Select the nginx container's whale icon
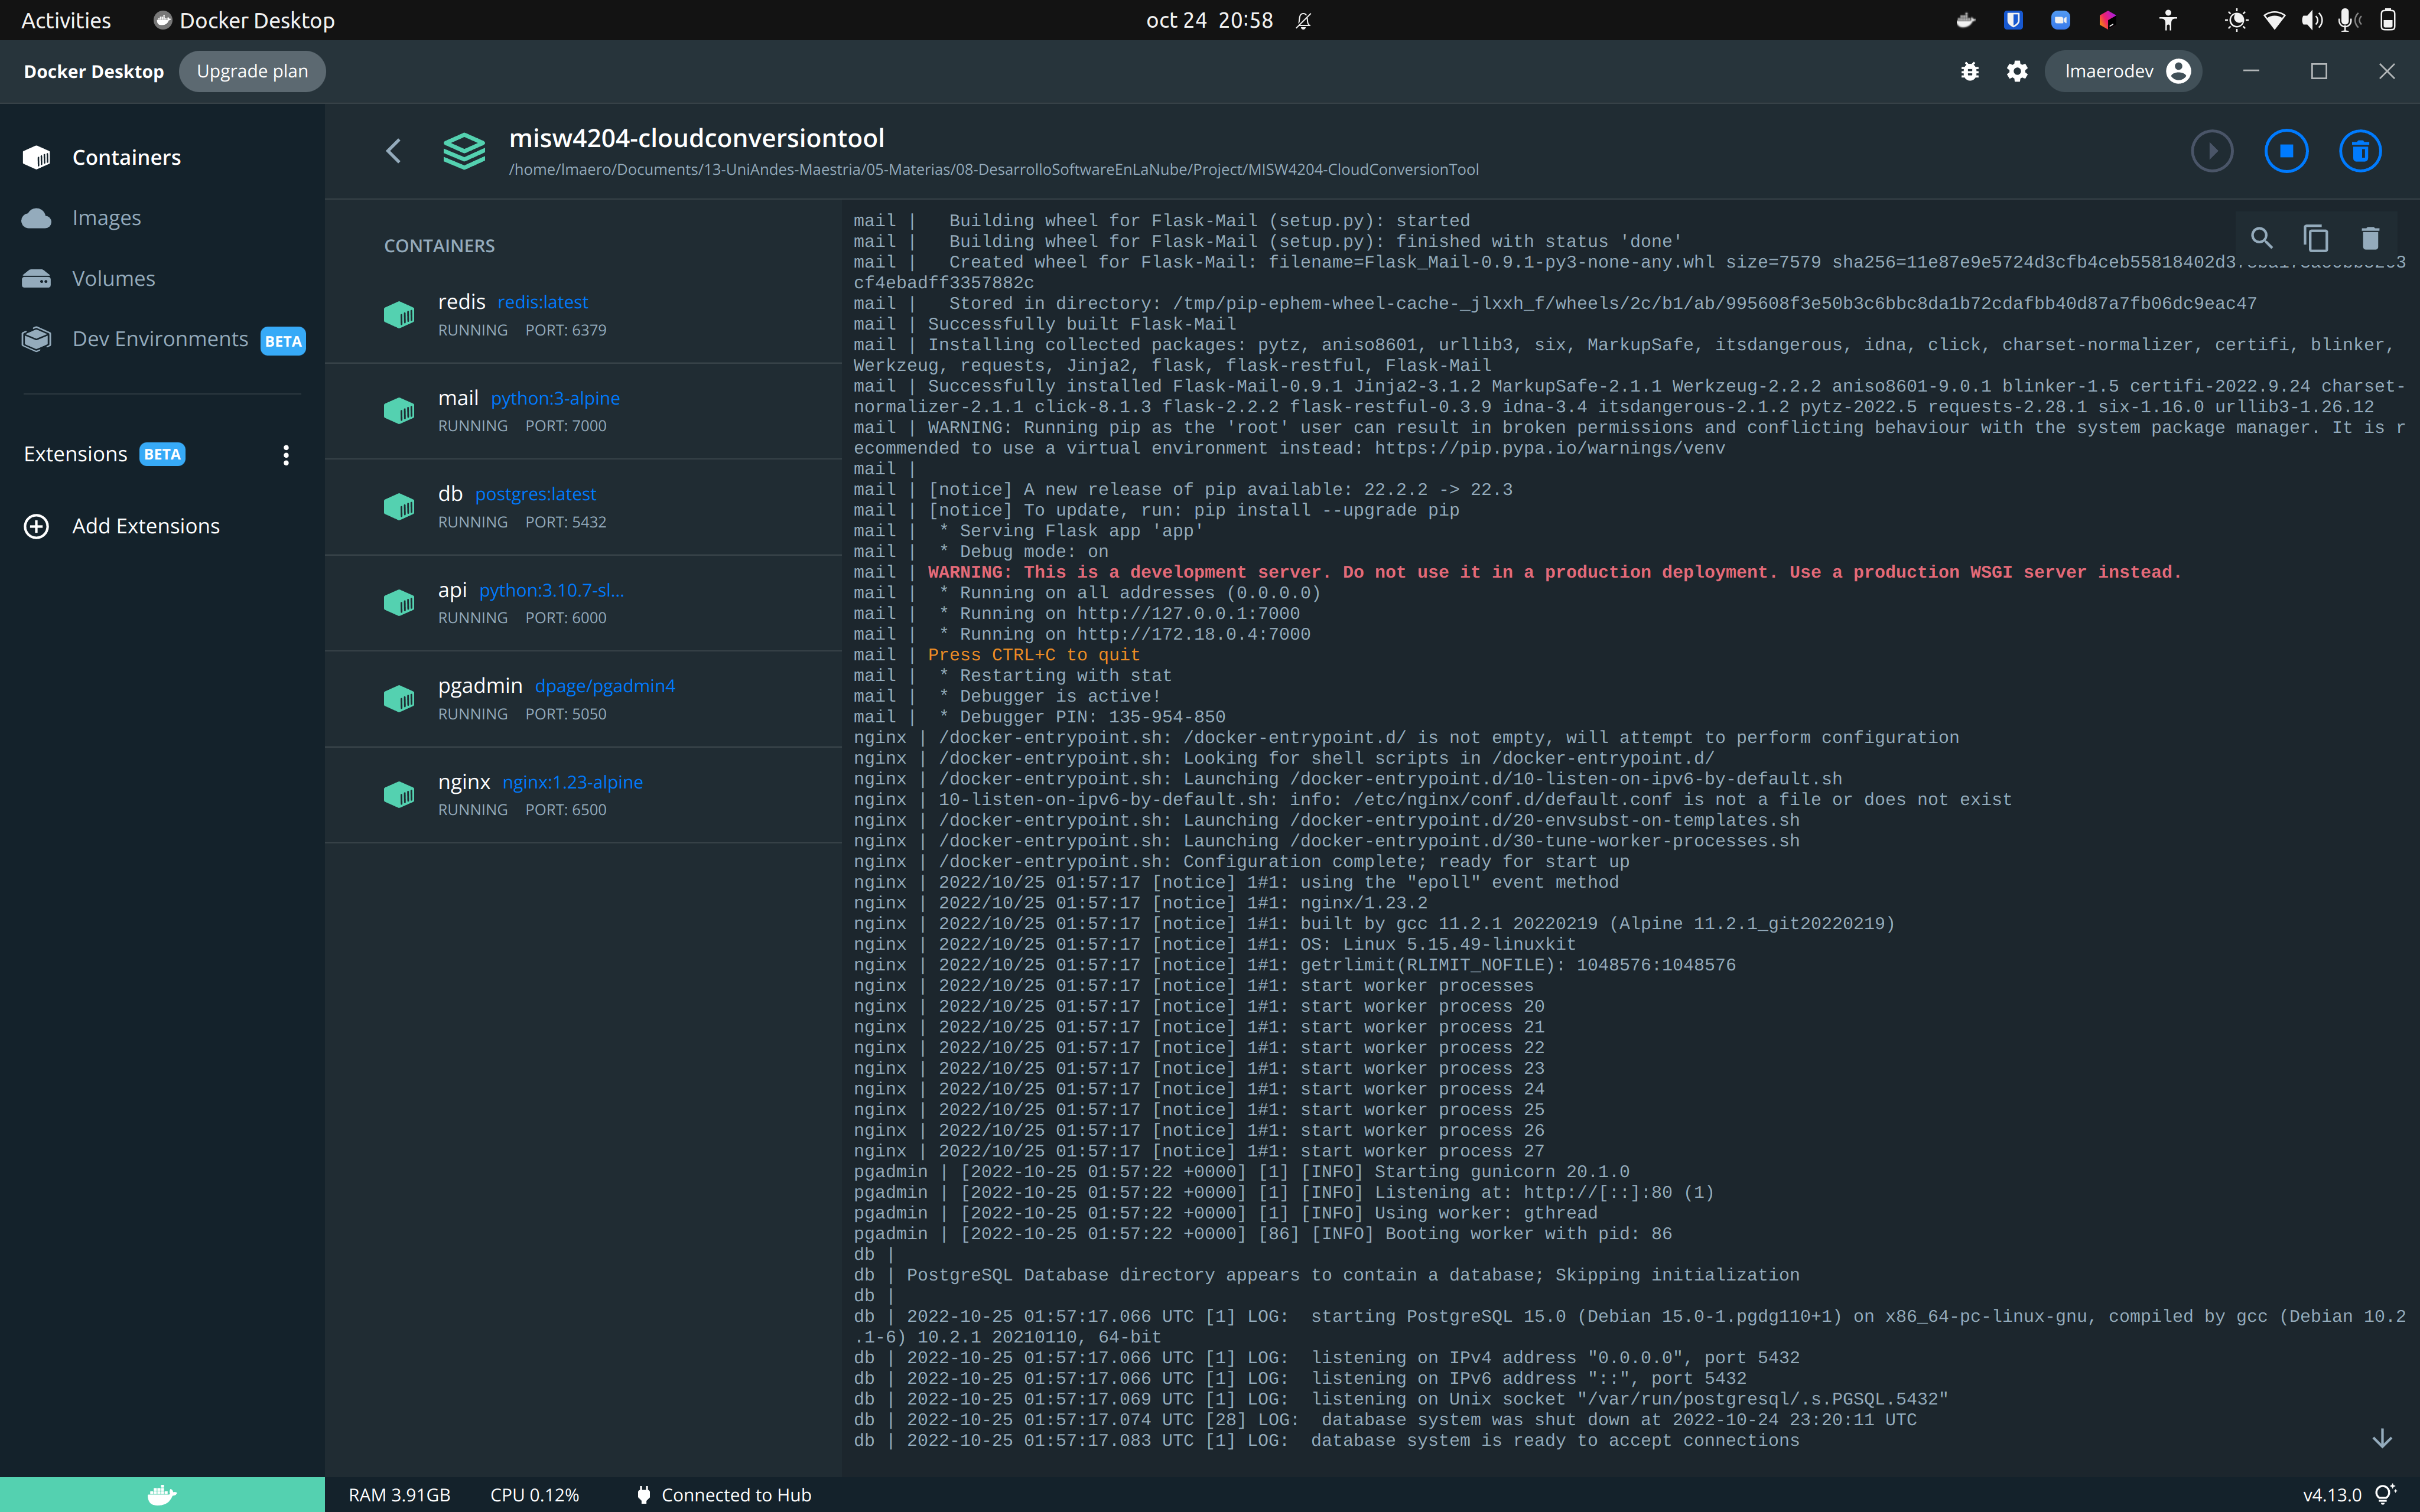 [x=399, y=794]
